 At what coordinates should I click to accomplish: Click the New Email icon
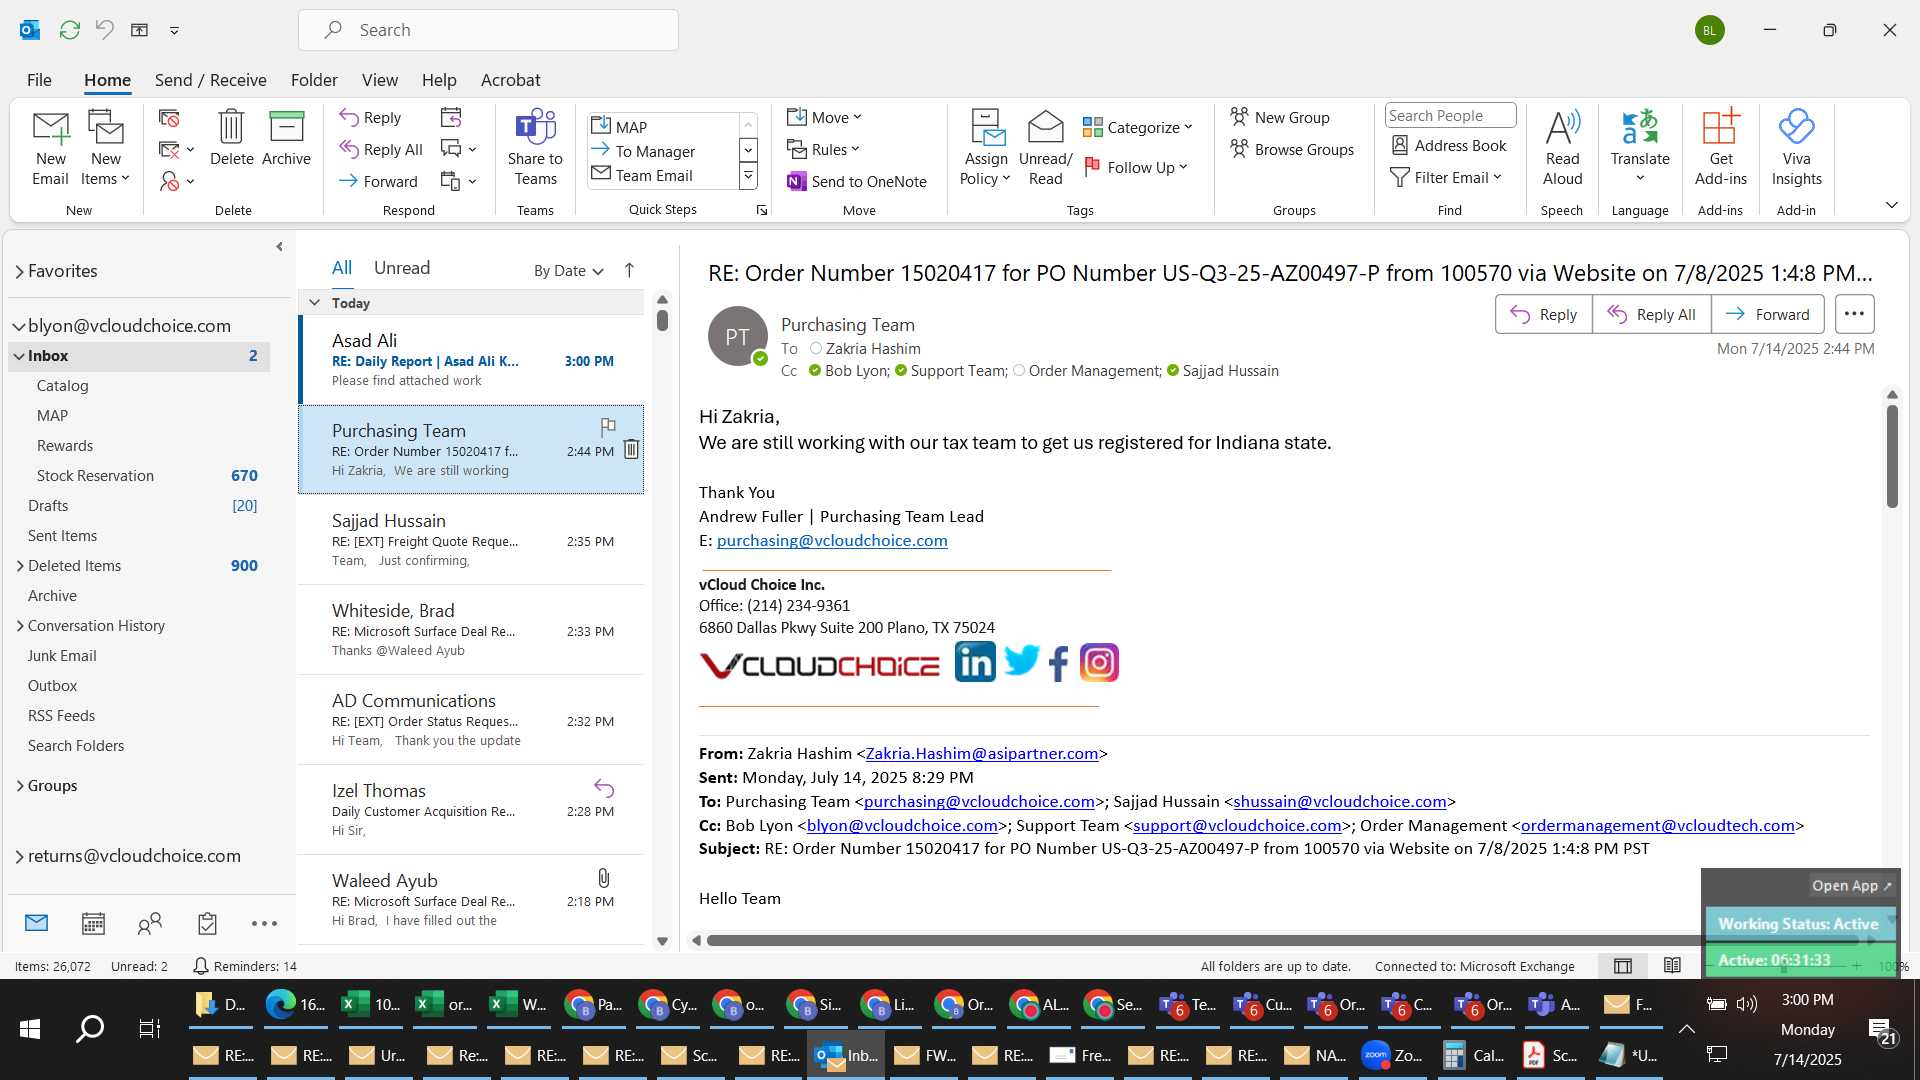pos(50,148)
